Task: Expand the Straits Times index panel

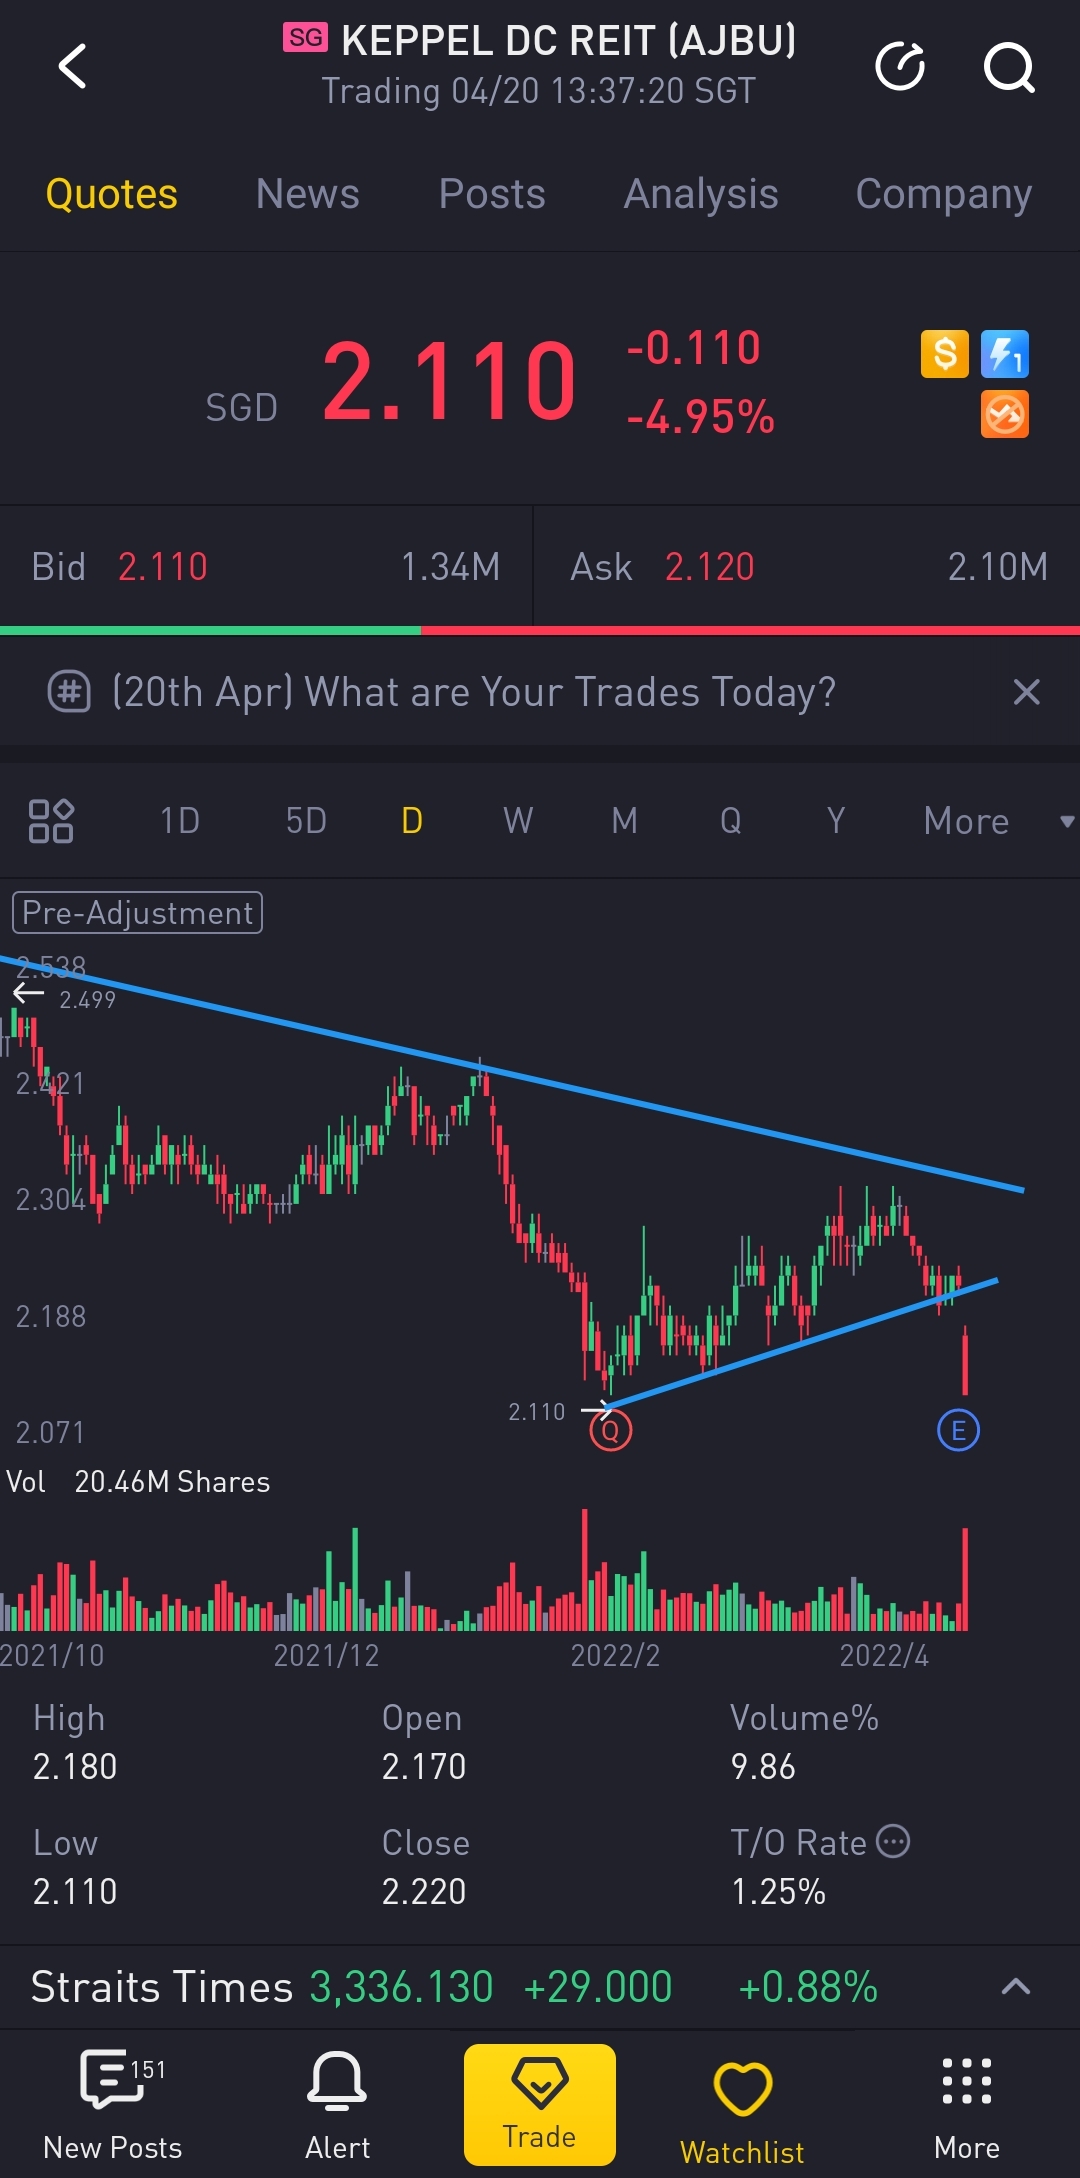Action: pos(1016,1986)
